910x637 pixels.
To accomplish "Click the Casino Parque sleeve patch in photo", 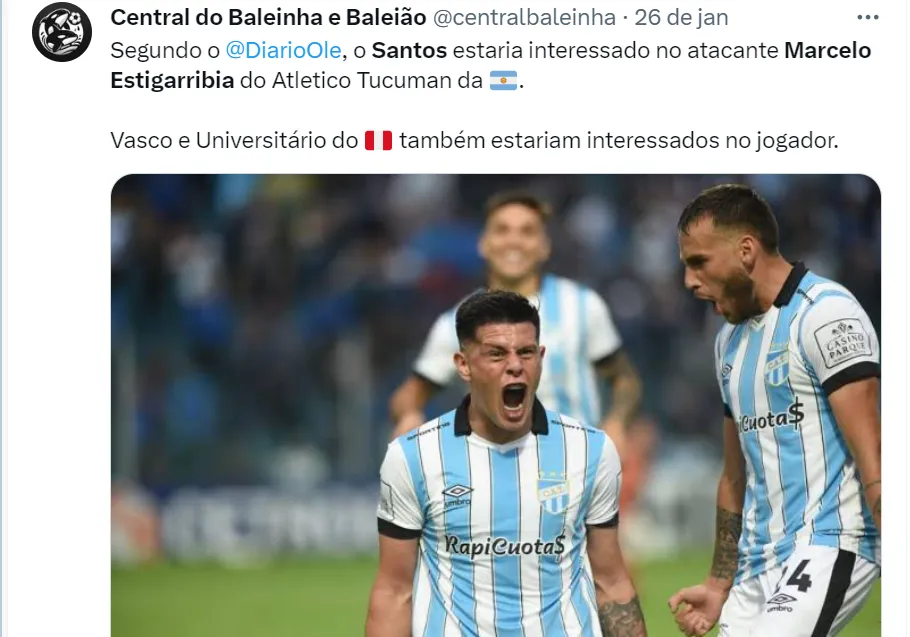I will coord(846,343).
